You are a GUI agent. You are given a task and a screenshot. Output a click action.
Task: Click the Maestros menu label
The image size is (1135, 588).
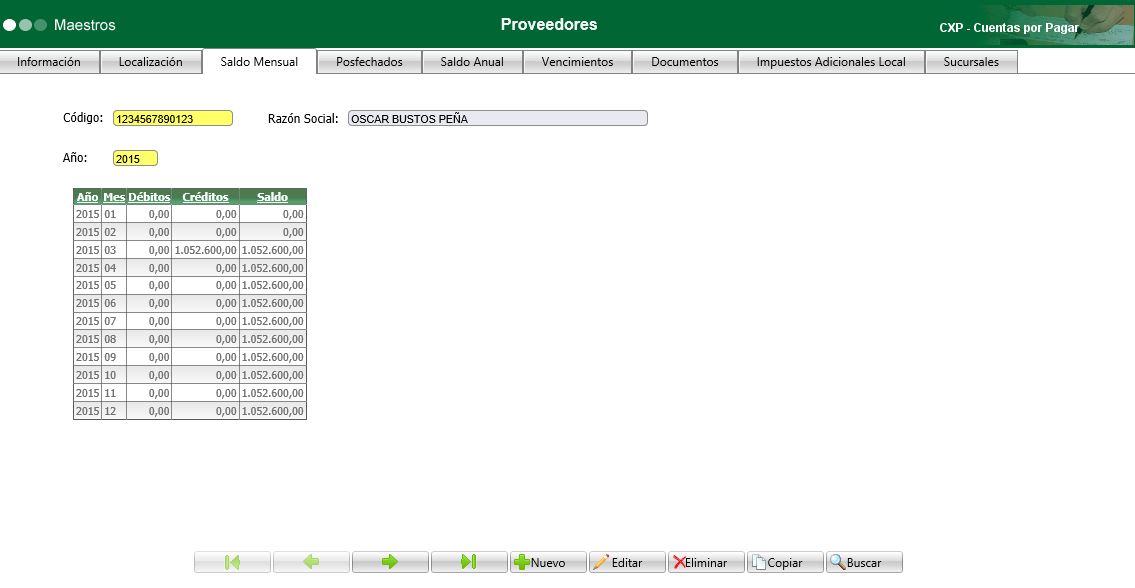click(x=85, y=25)
